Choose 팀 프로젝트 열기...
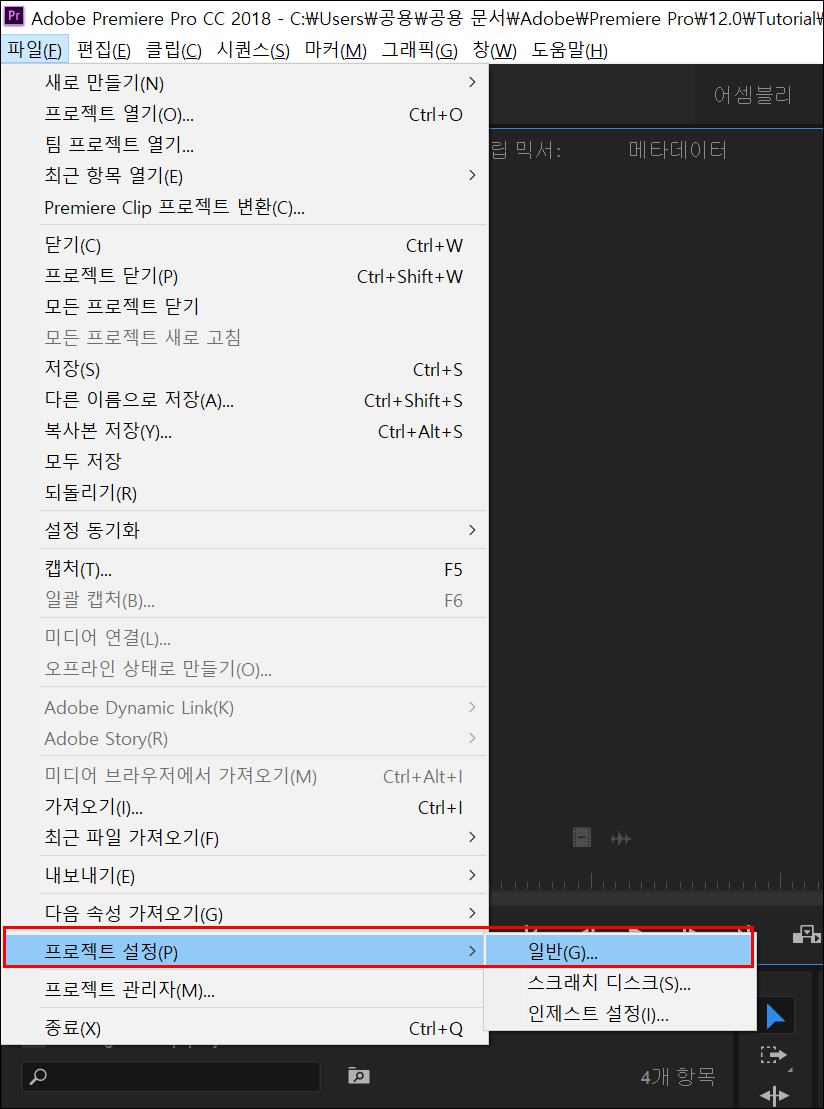The width and height of the screenshot is (824, 1109). tap(245, 145)
